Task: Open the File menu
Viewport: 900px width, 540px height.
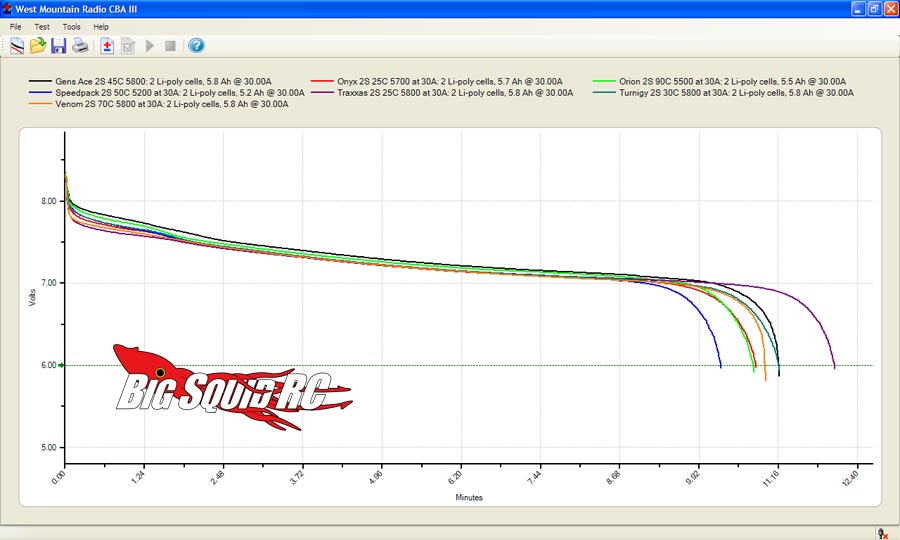Action: pos(15,26)
